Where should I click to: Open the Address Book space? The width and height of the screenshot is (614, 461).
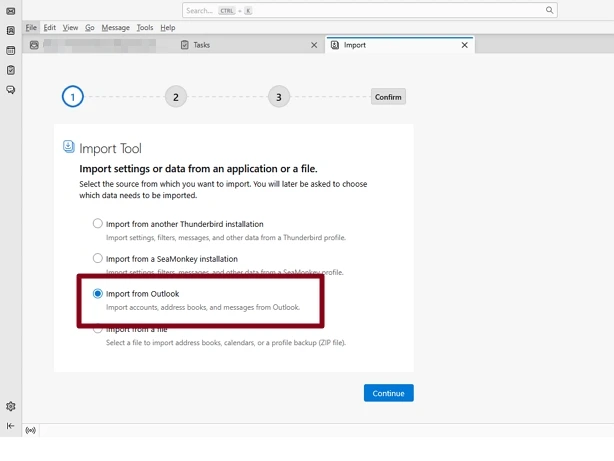click(11, 31)
